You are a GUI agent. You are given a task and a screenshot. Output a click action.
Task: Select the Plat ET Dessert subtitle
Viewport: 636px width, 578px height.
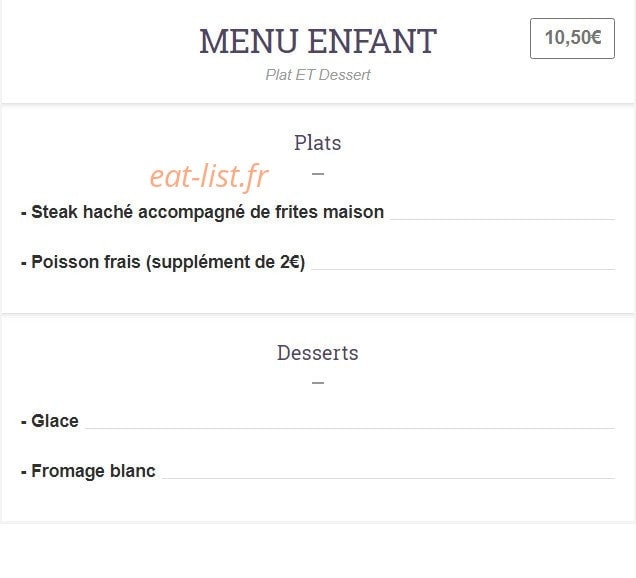coord(318,75)
